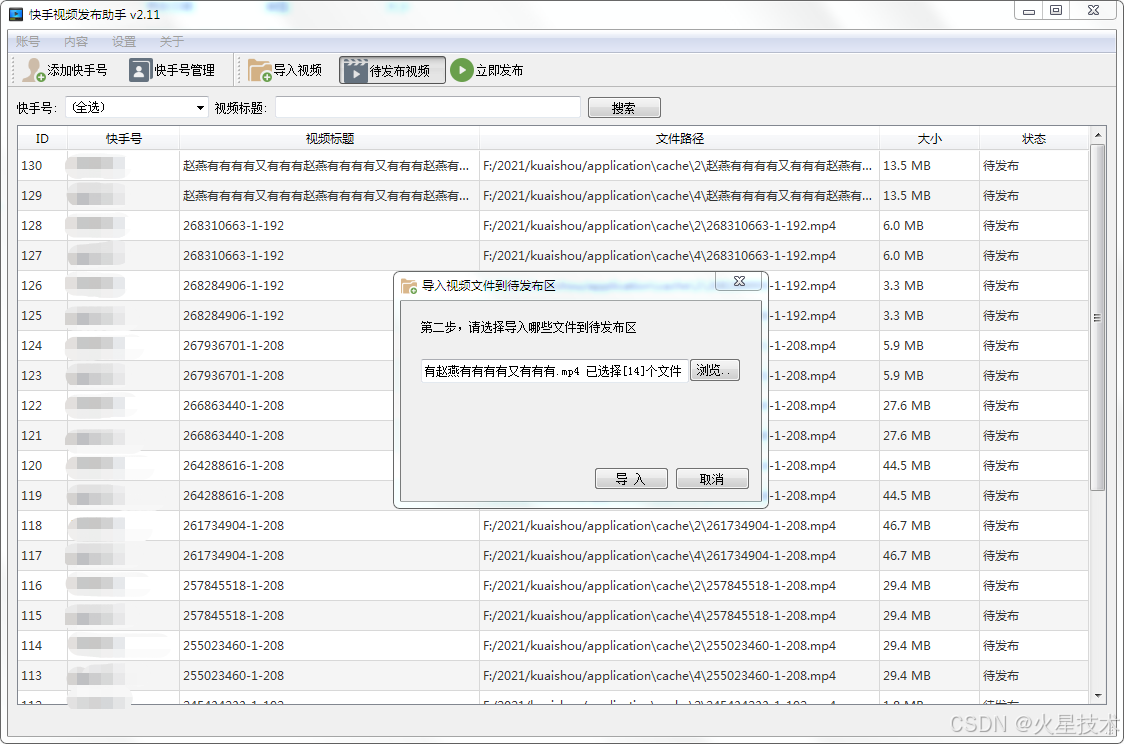The width and height of the screenshot is (1124, 744).
Task: Click 待发布 status in row 125
Action: coord(1001,315)
